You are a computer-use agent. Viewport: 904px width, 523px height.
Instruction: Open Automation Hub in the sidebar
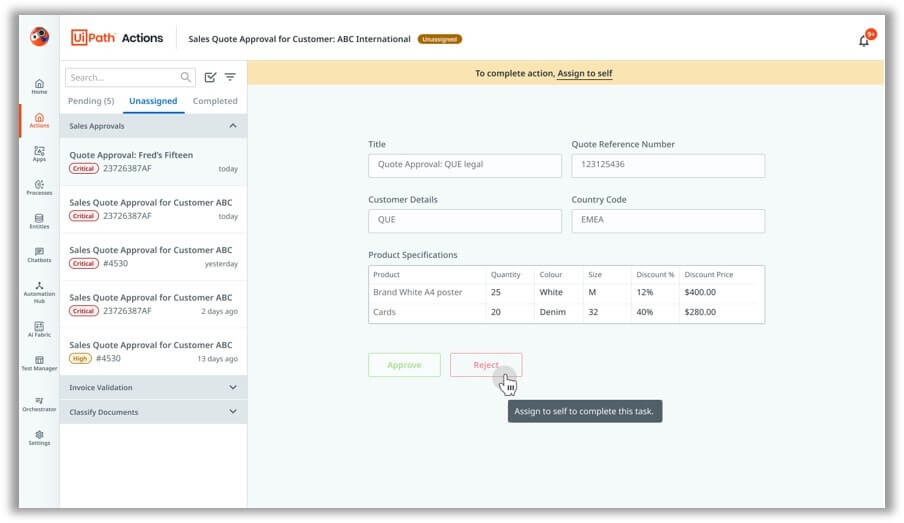point(39,292)
